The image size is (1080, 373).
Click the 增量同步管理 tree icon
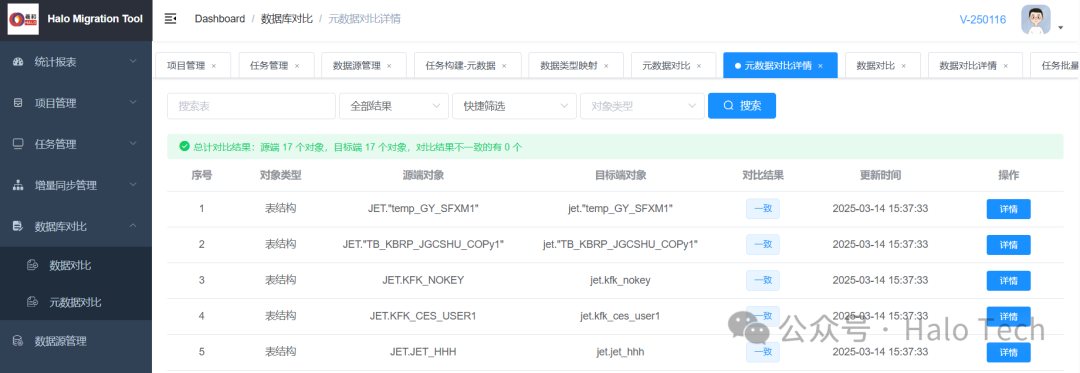19,186
